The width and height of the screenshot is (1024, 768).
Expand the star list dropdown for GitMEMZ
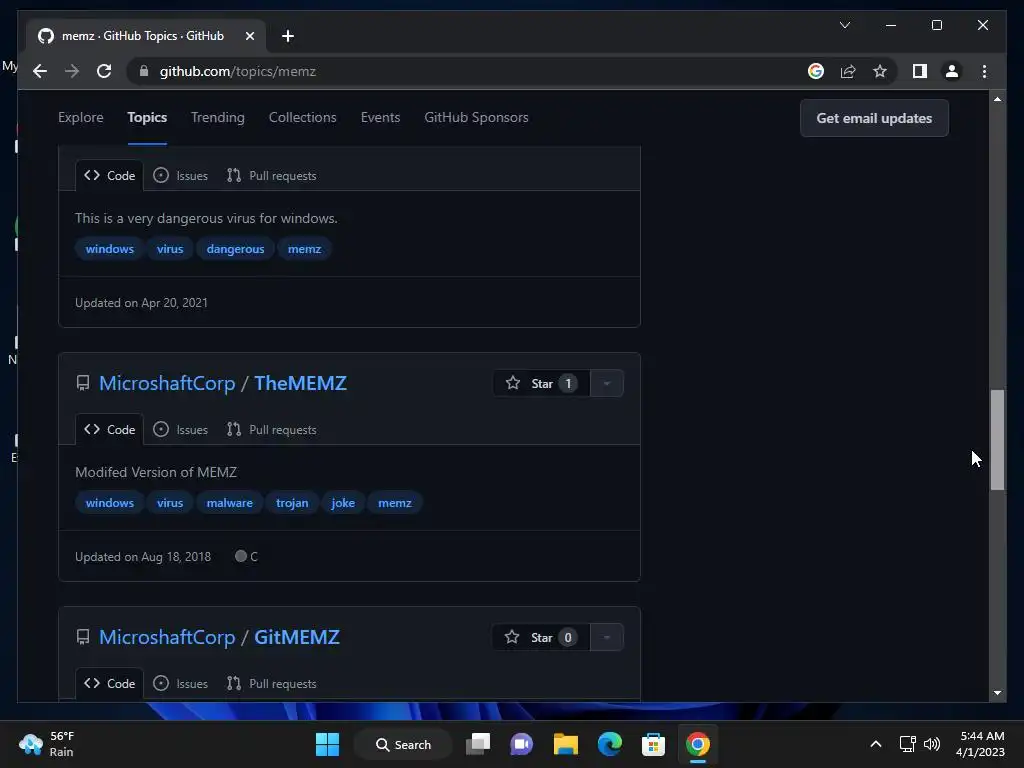pos(607,637)
